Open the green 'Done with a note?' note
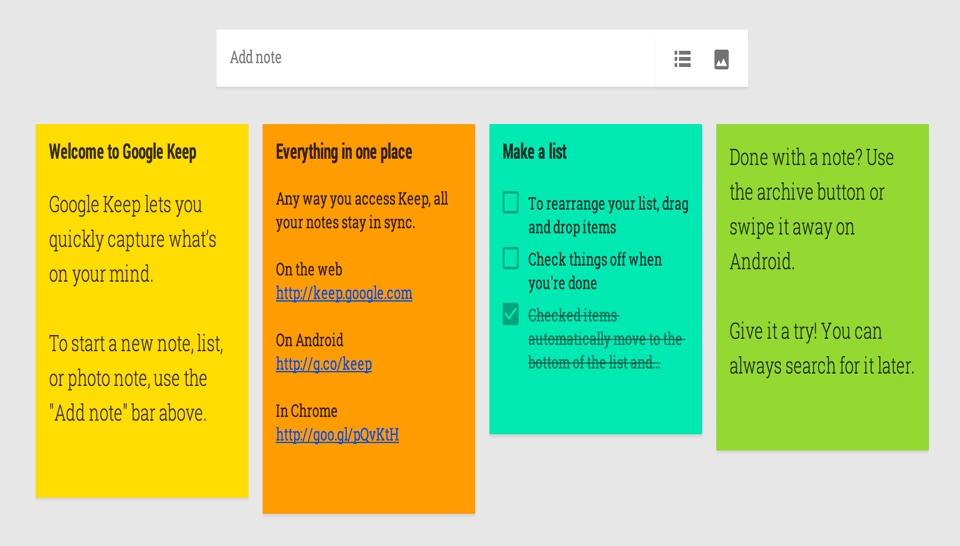The image size is (960, 546). 822,420
